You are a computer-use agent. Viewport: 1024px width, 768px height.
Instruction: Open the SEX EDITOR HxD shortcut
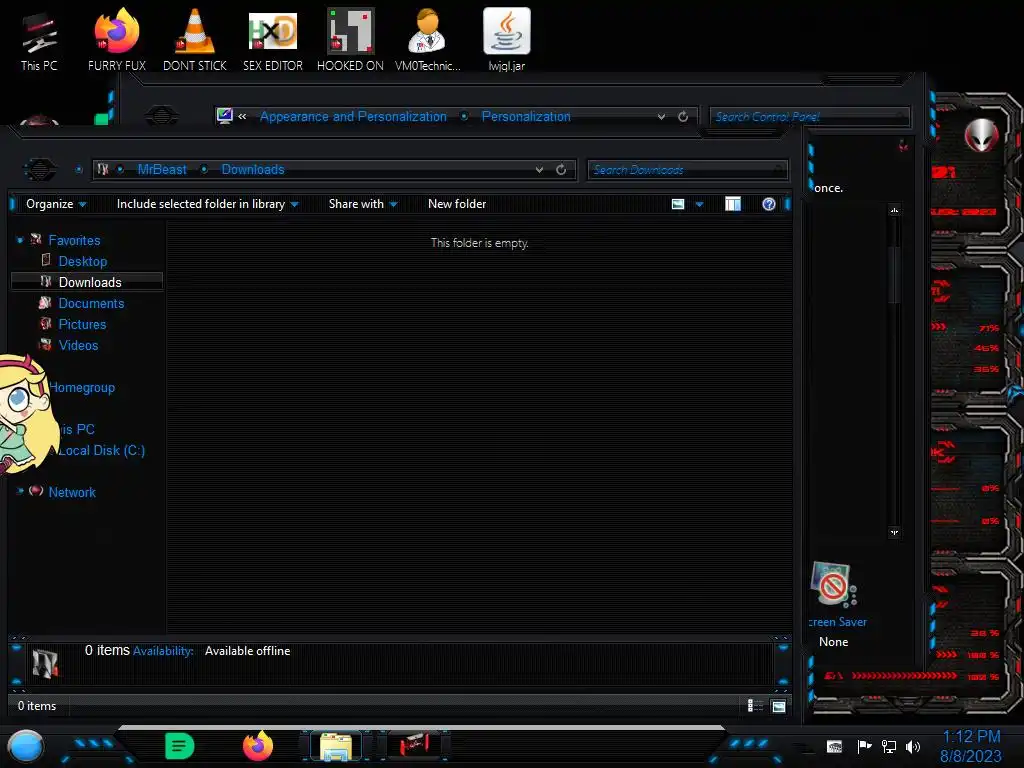(x=272, y=40)
